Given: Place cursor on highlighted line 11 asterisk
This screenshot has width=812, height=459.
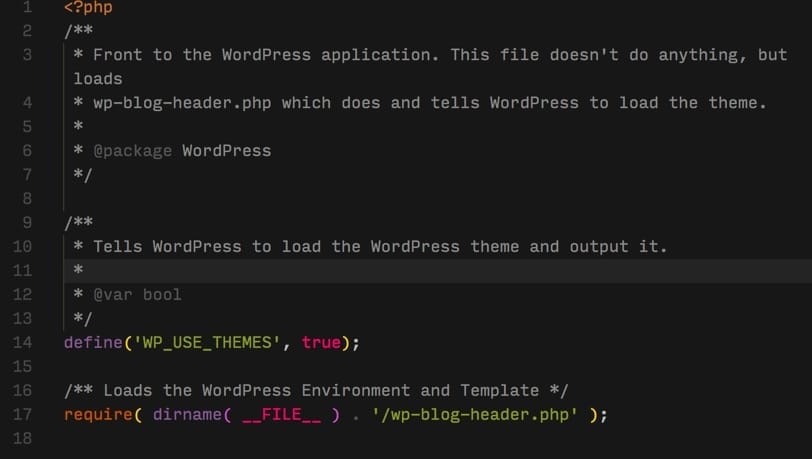Looking at the screenshot, I should coord(78,270).
